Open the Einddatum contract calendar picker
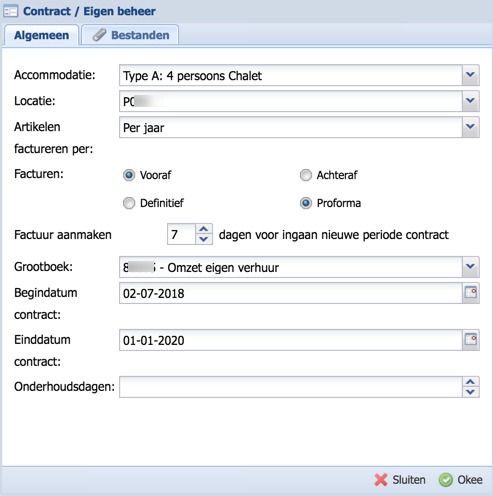Viewport: 493px width, 496px height. pos(471,340)
